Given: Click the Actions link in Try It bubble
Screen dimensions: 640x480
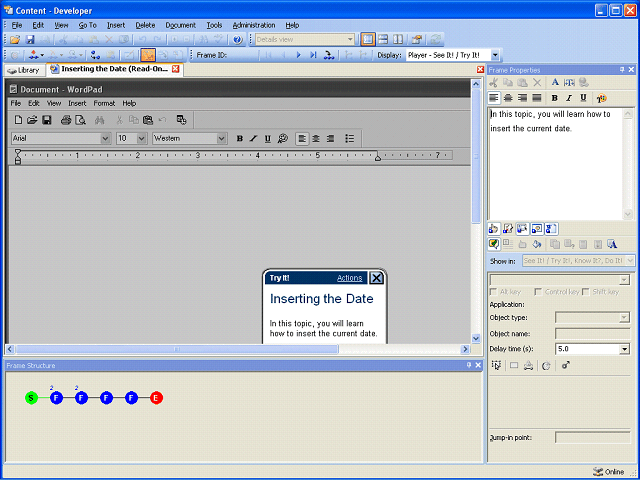Looking at the screenshot, I should coord(349,278).
